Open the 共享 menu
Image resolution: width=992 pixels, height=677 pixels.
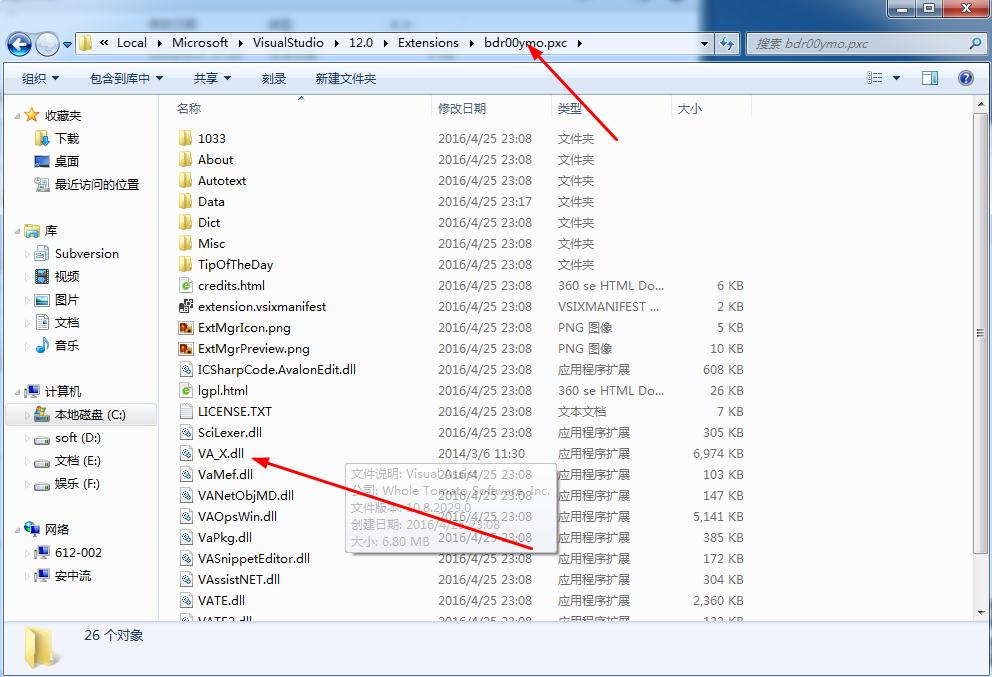click(x=212, y=78)
